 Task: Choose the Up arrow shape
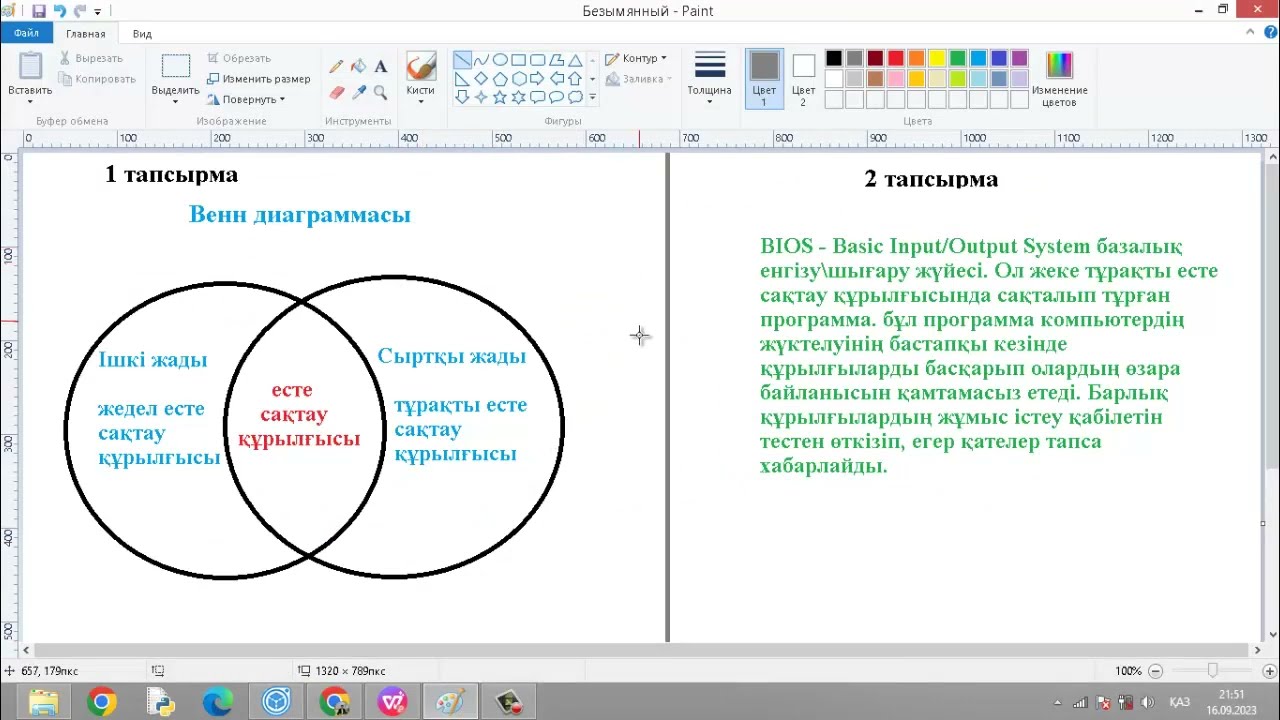[x=576, y=79]
